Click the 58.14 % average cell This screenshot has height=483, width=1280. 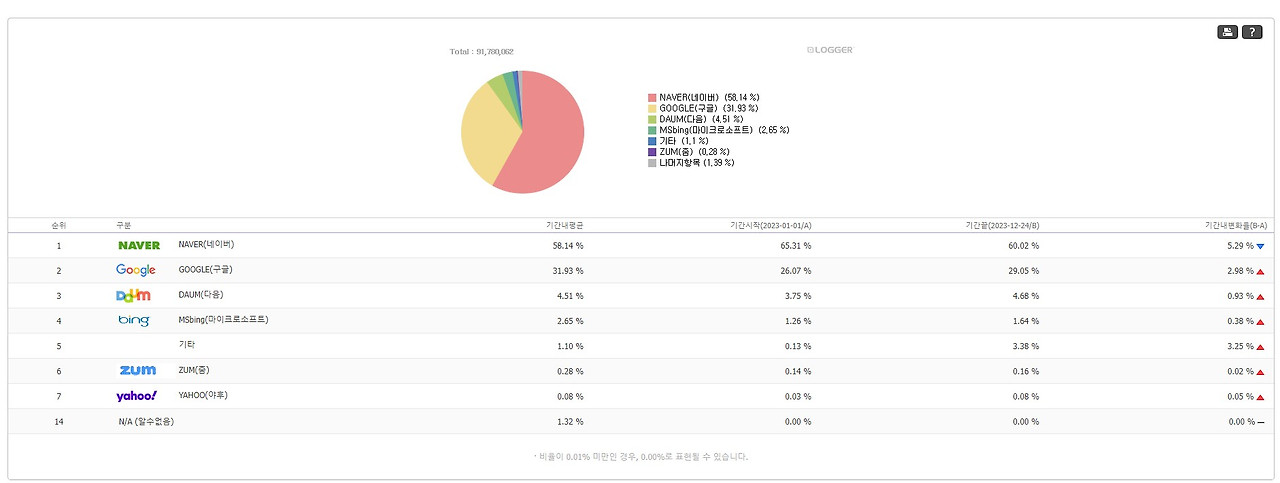[x=568, y=246]
